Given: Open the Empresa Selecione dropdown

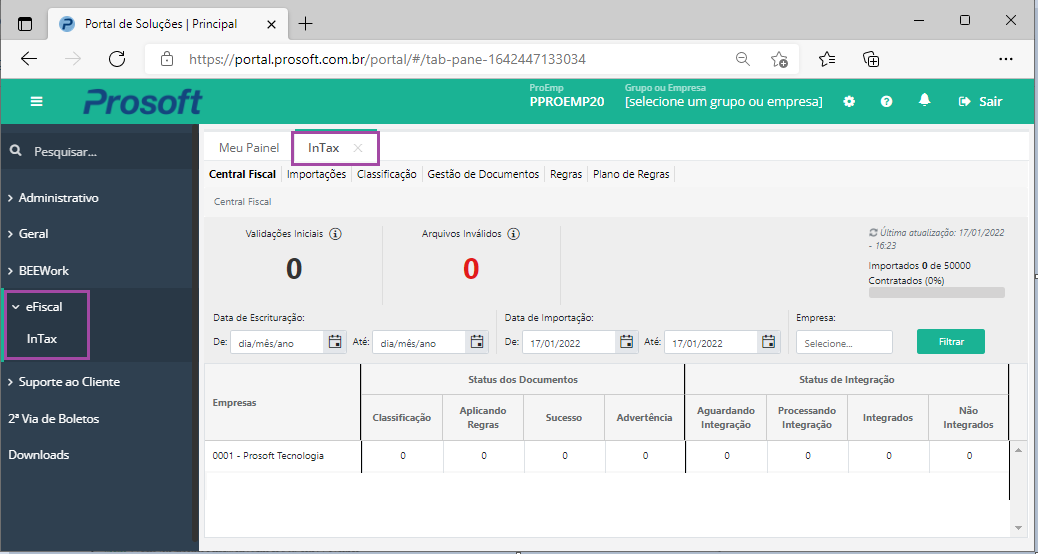Looking at the screenshot, I should click(x=845, y=342).
